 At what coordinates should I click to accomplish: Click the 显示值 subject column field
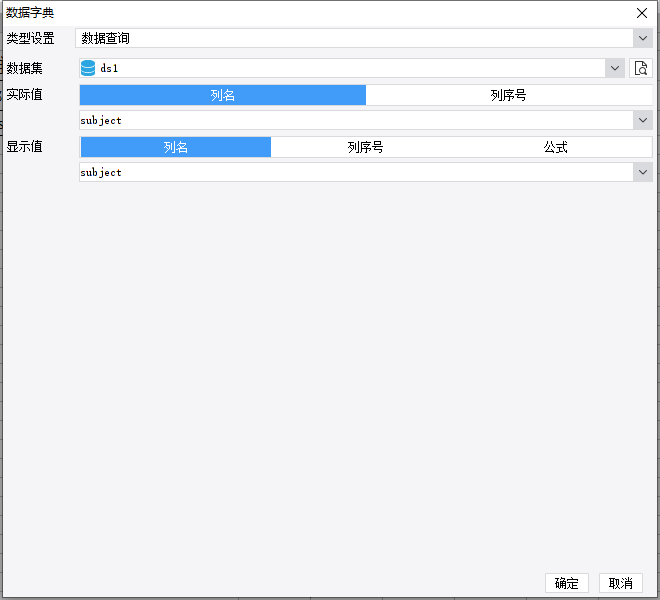pos(350,172)
